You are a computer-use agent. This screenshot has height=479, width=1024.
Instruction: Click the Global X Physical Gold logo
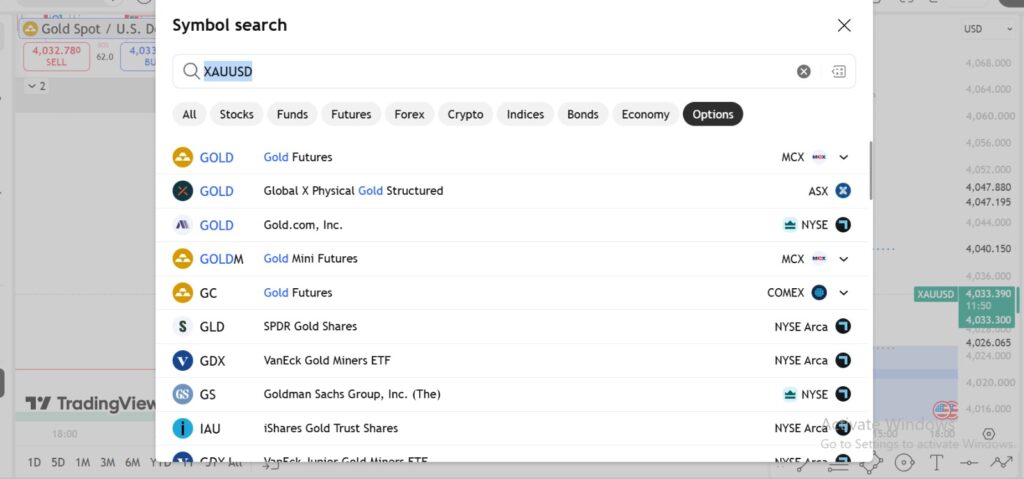click(x=183, y=191)
